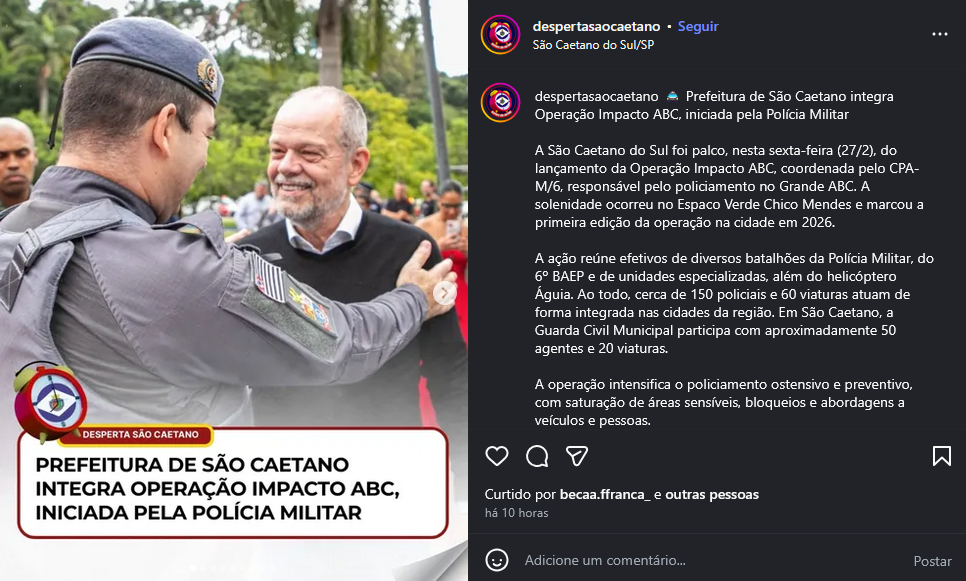Open the emoji picker smiley icon
The height and width of the screenshot is (581, 966).
pyautogui.click(x=497, y=560)
